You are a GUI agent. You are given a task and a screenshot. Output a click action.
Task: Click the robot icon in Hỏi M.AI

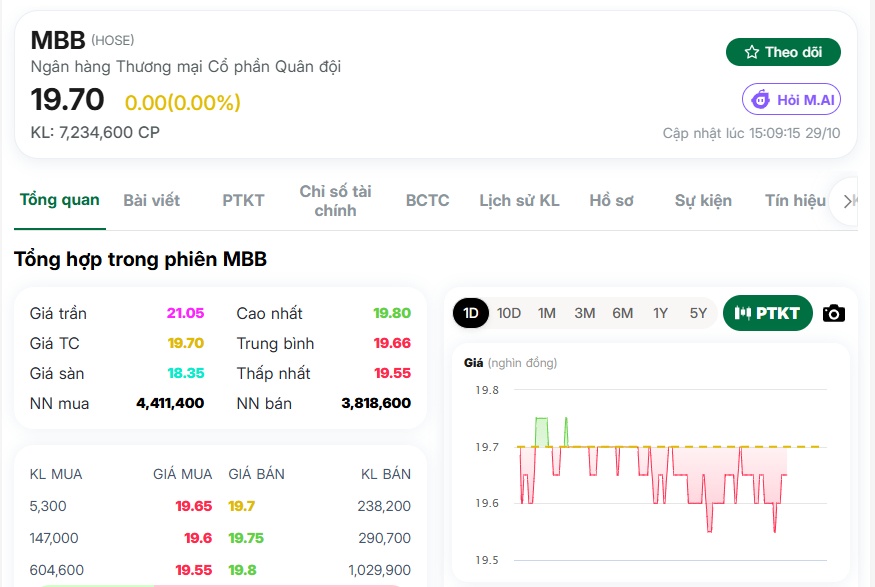click(760, 100)
